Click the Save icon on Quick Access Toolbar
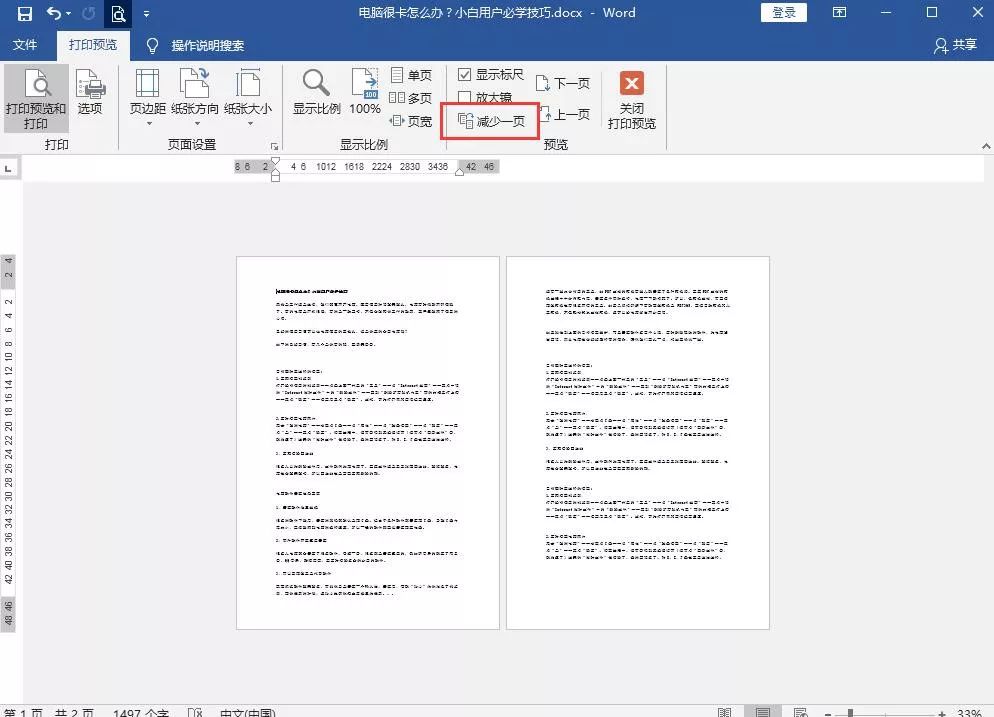The width and height of the screenshot is (994, 717). [x=24, y=13]
